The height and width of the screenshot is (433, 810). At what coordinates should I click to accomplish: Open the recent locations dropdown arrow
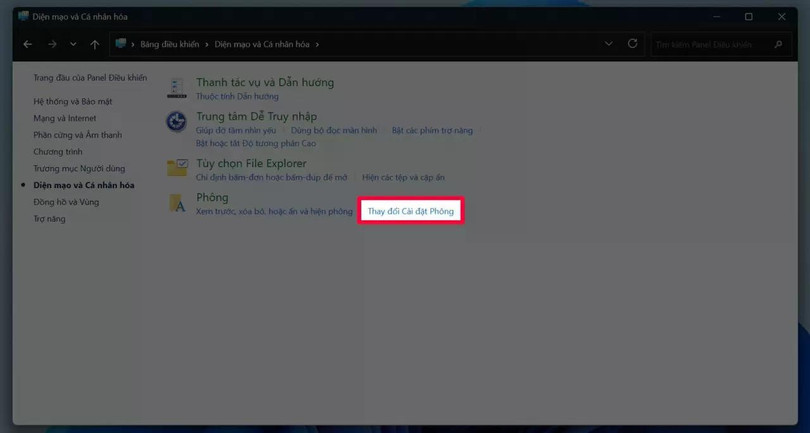73,44
